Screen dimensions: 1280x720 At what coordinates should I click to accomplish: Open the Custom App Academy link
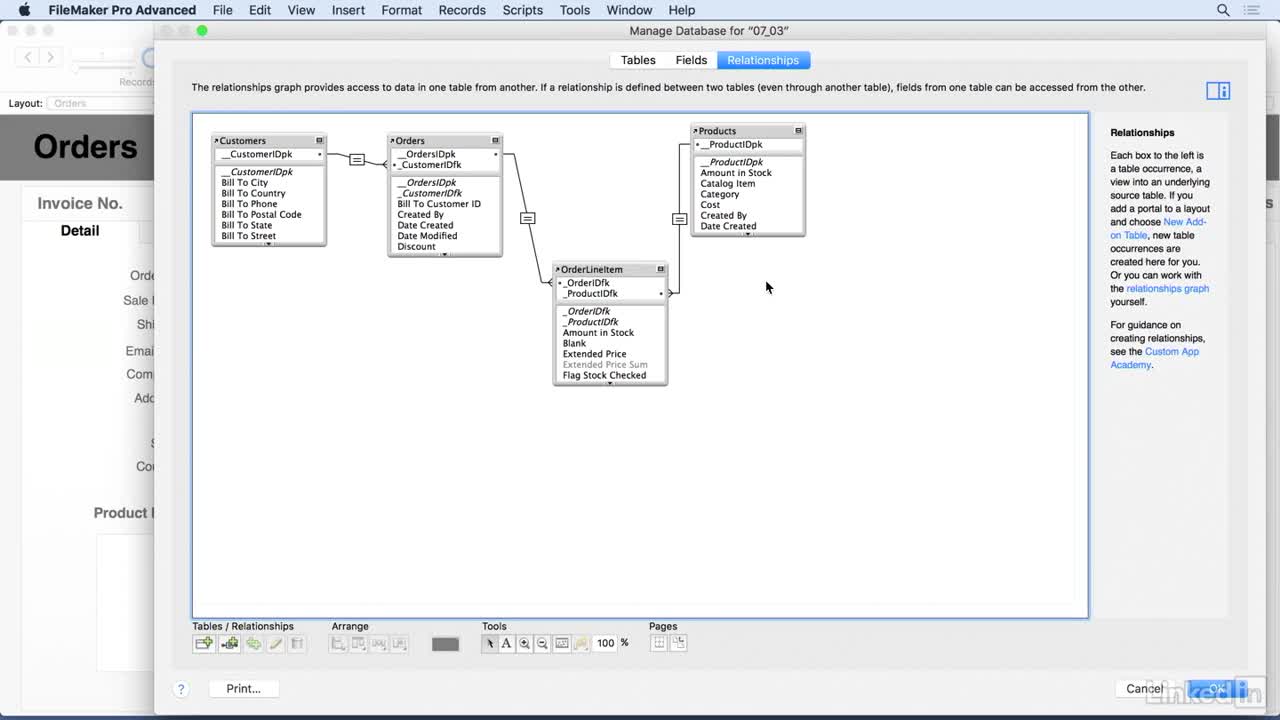click(1154, 358)
